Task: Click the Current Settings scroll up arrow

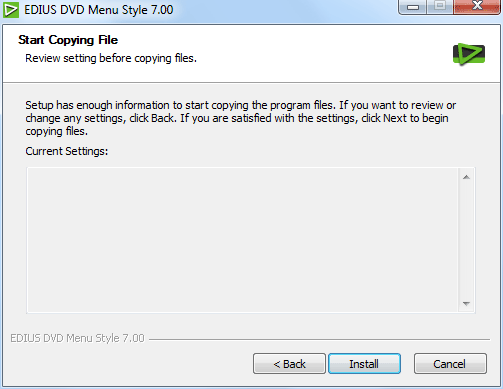Action: (466, 177)
